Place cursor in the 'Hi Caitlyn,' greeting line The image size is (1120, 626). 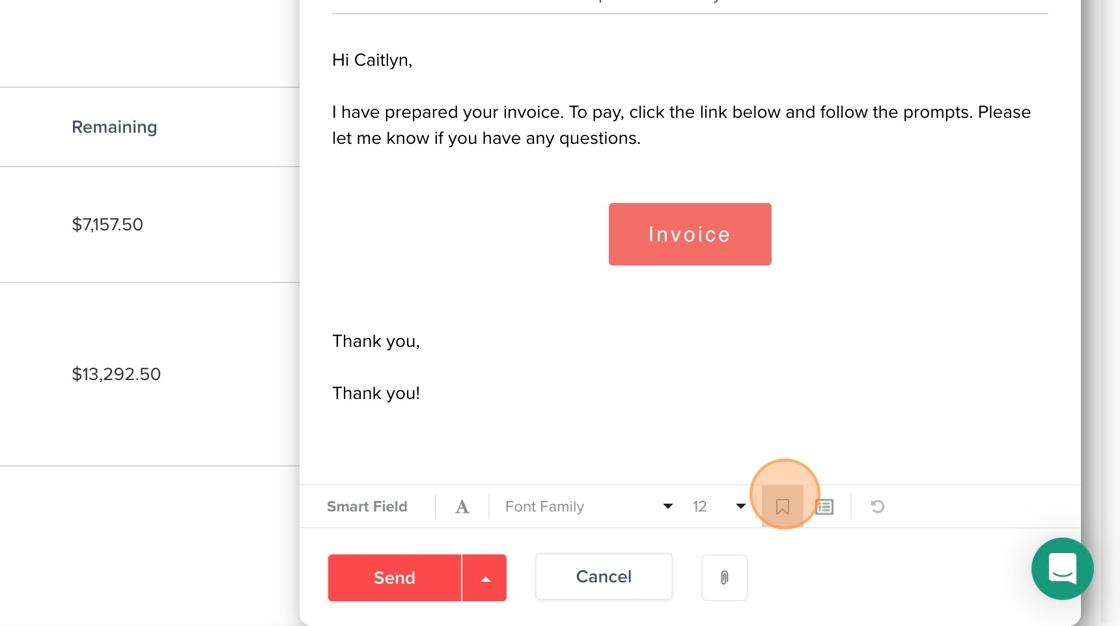[372, 60]
